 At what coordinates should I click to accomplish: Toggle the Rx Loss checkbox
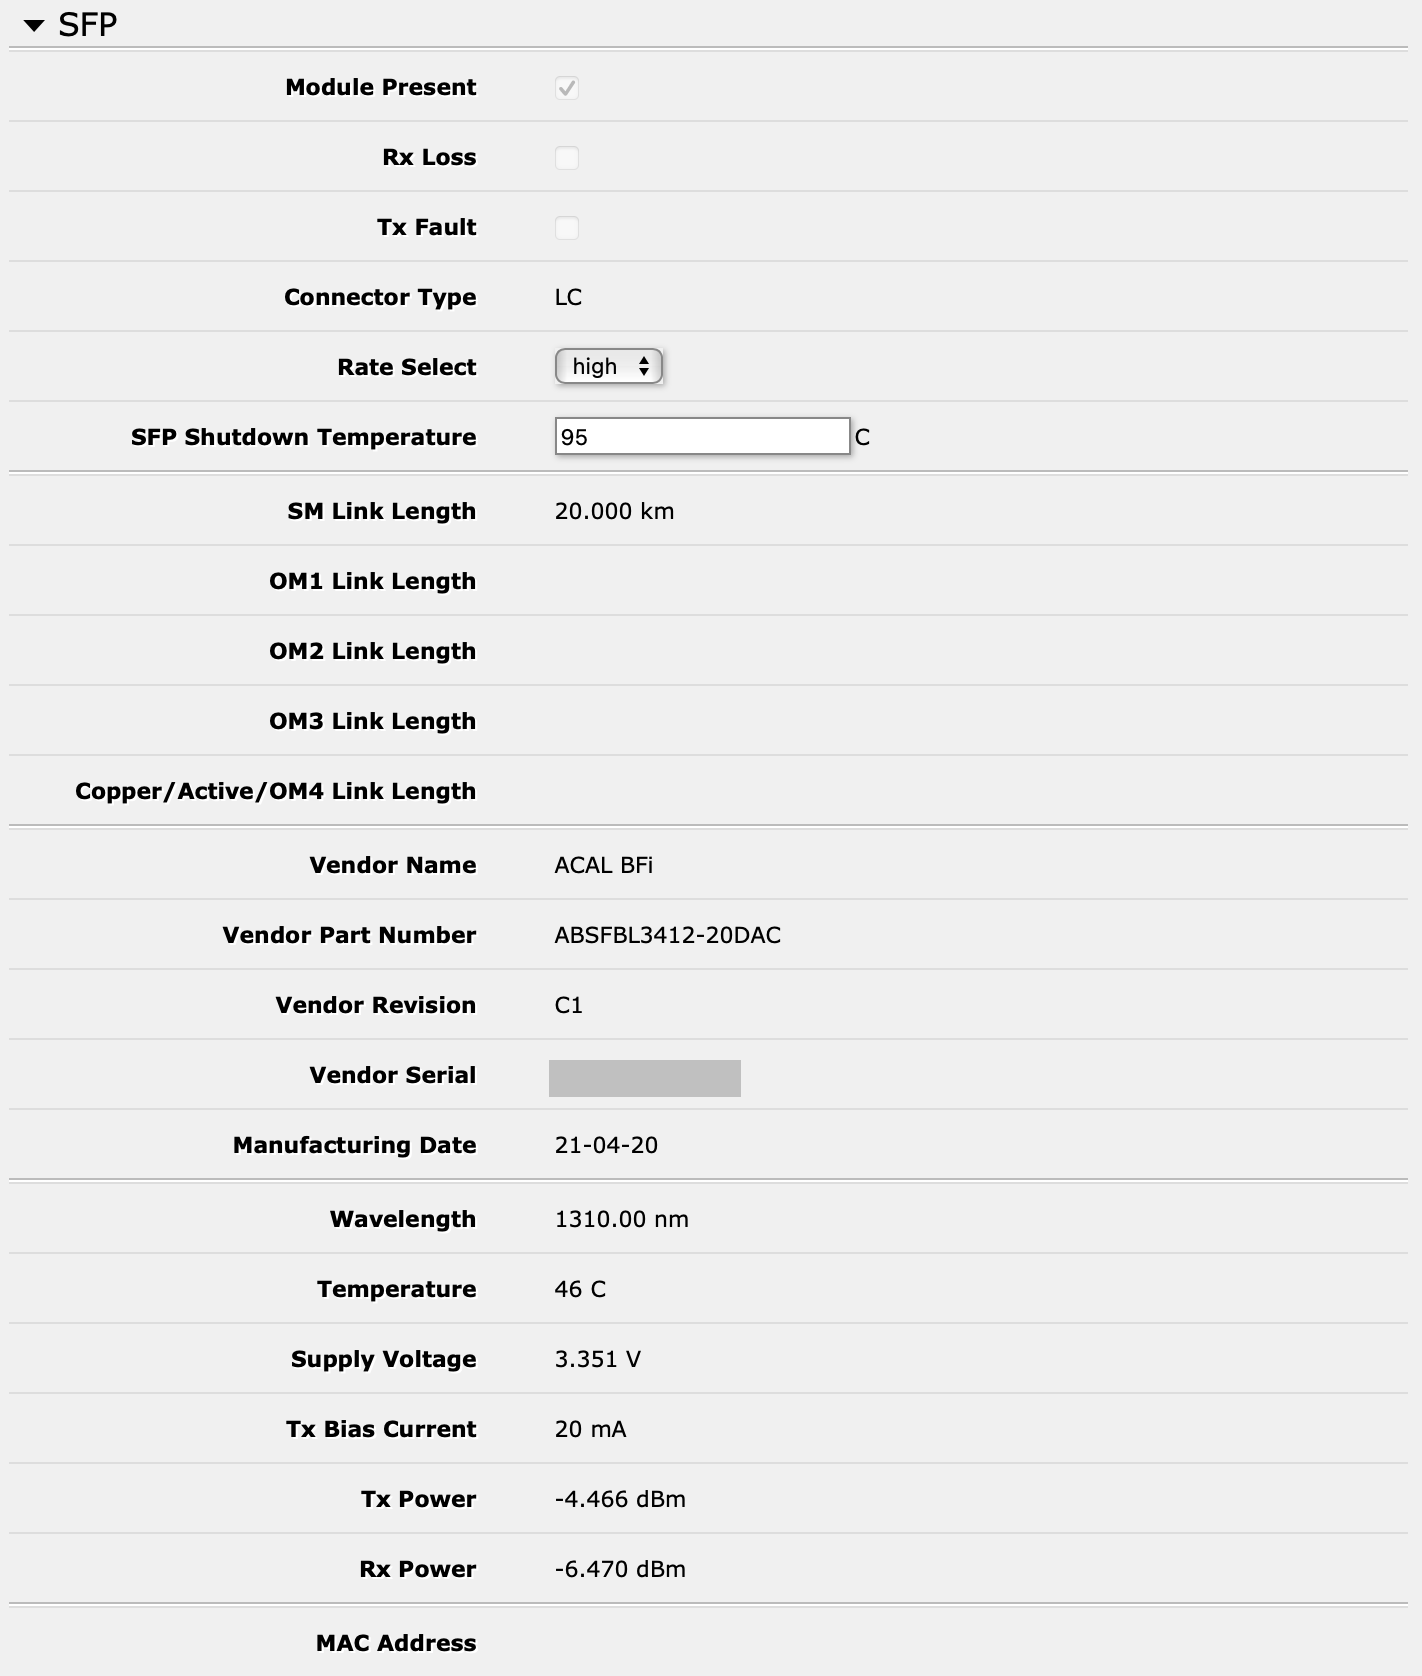click(567, 157)
